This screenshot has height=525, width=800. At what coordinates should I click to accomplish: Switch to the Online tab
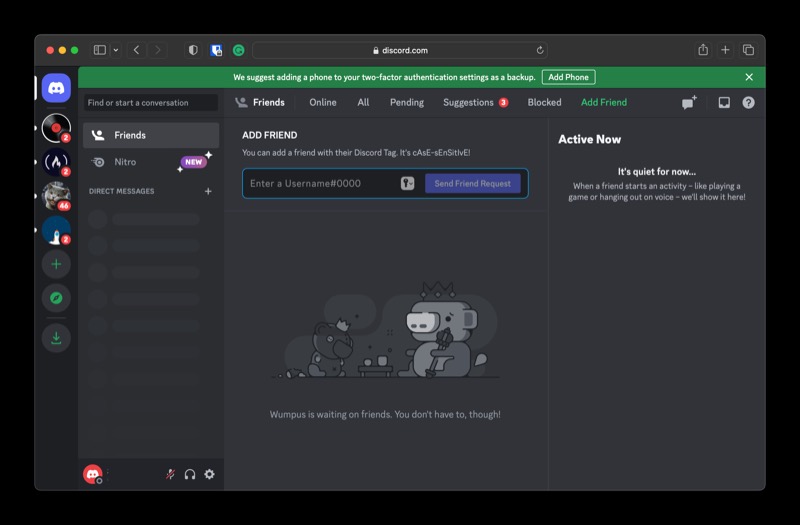(322, 102)
